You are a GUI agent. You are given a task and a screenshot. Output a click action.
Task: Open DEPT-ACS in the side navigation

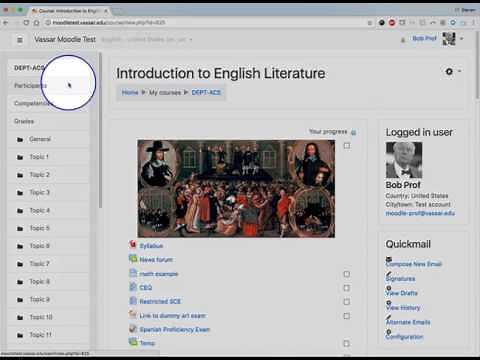[49, 68]
